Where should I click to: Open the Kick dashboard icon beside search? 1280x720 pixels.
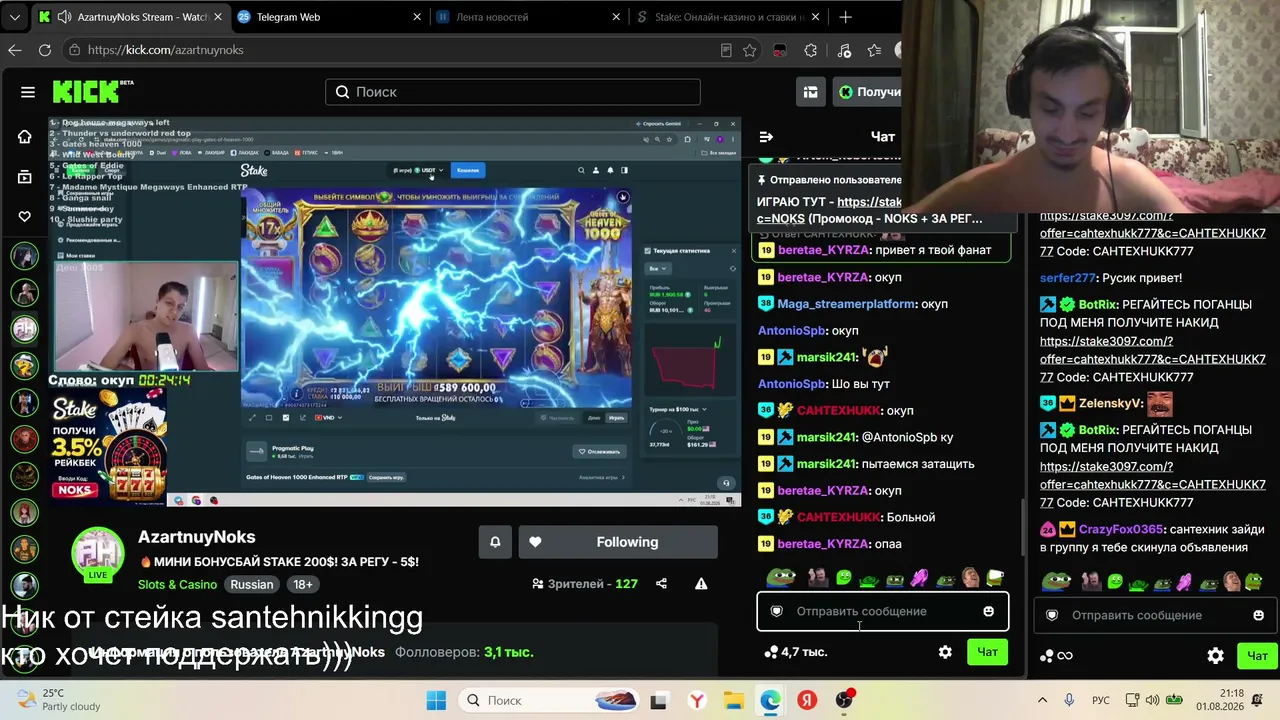pos(810,92)
